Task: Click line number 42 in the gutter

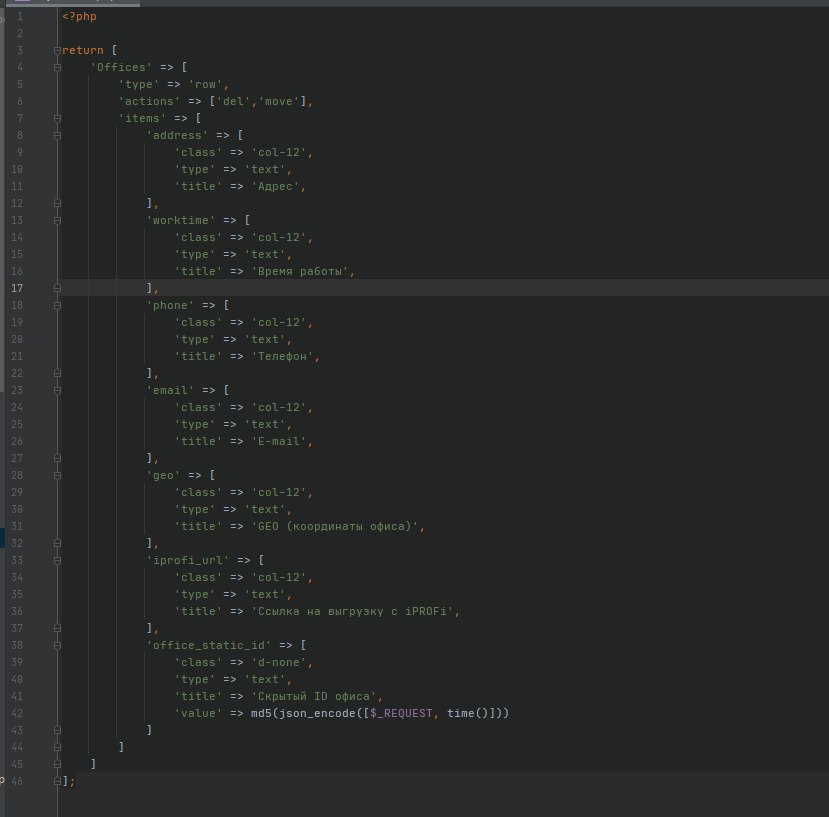Action: (x=17, y=713)
